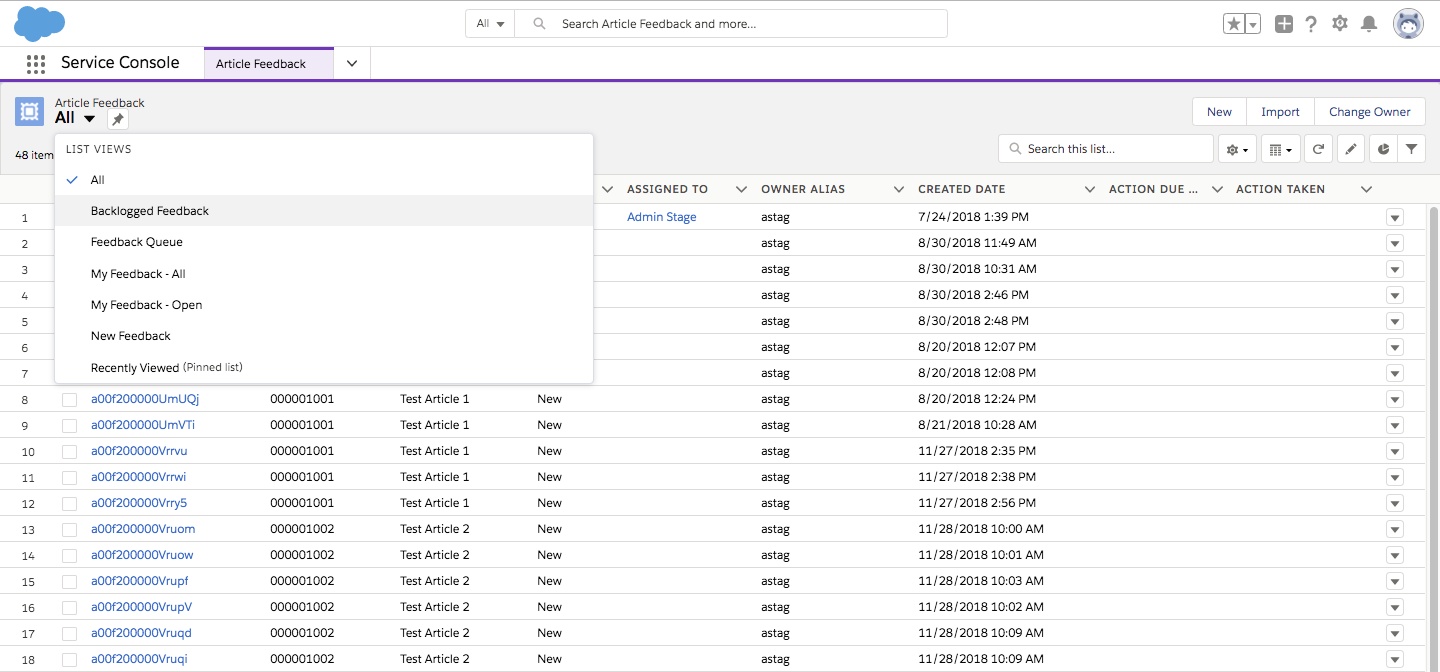Click inside the Search this list field
The height and width of the screenshot is (672, 1440).
coord(1105,148)
